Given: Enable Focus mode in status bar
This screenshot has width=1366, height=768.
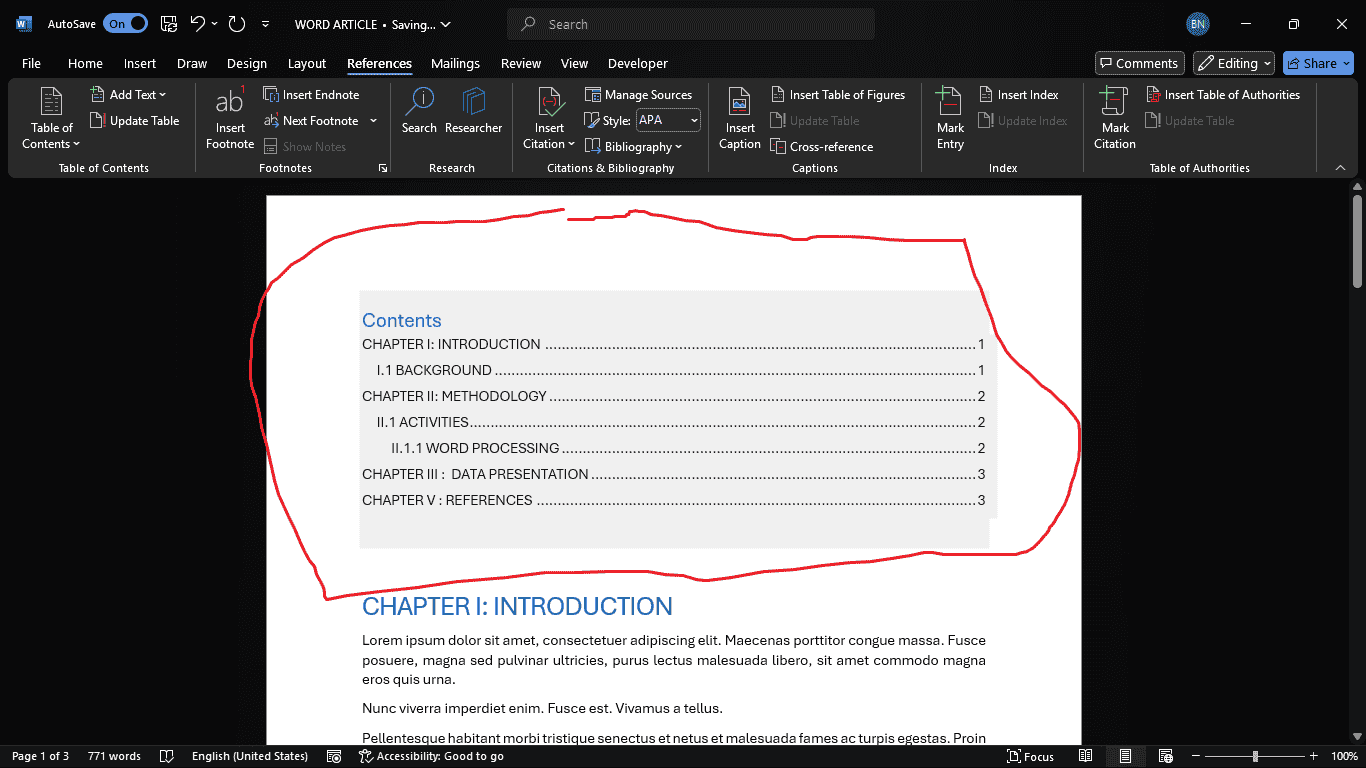Looking at the screenshot, I should pos(1030,756).
